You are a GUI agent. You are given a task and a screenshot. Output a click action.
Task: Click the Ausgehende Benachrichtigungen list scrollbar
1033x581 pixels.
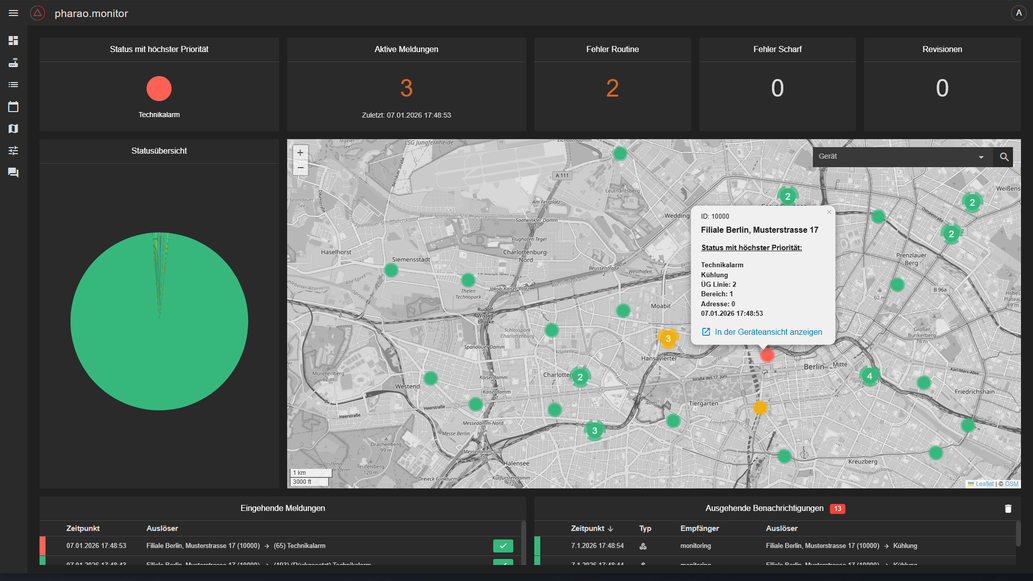(x=1018, y=533)
